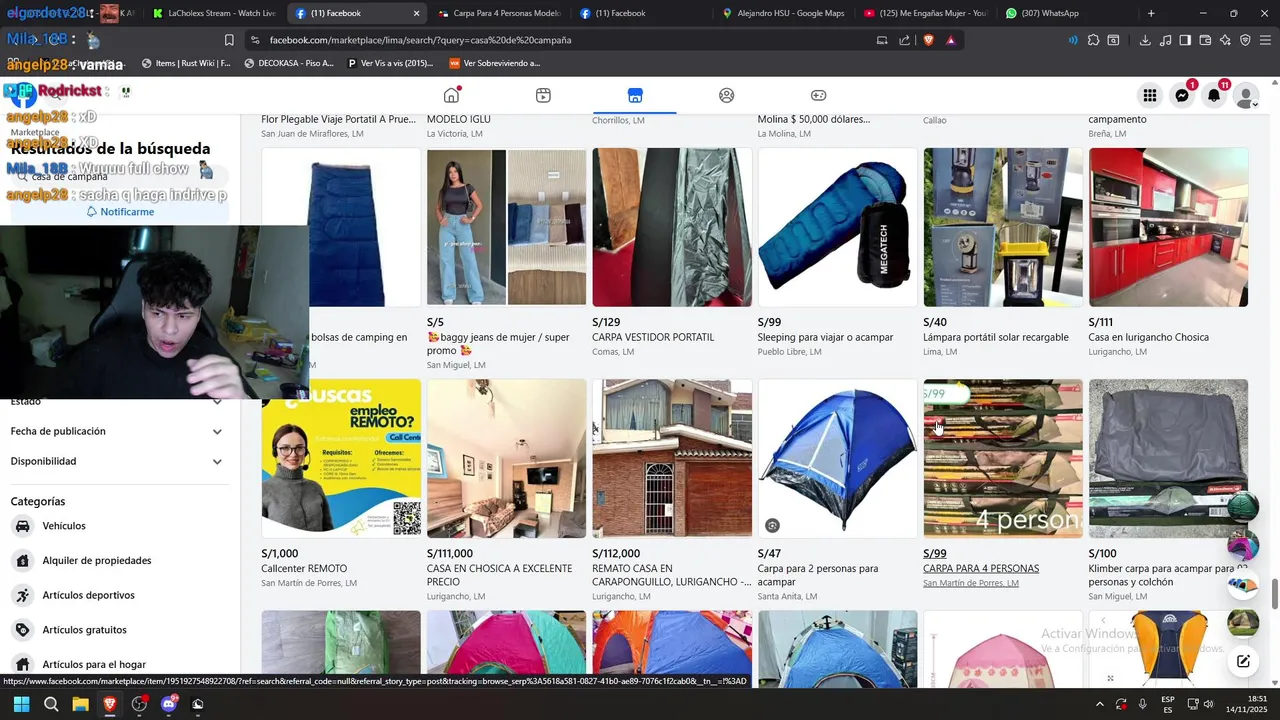This screenshot has width=1280, height=720.
Task: Toggle the browser sidebar panel icon
Action: coord(1185,40)
